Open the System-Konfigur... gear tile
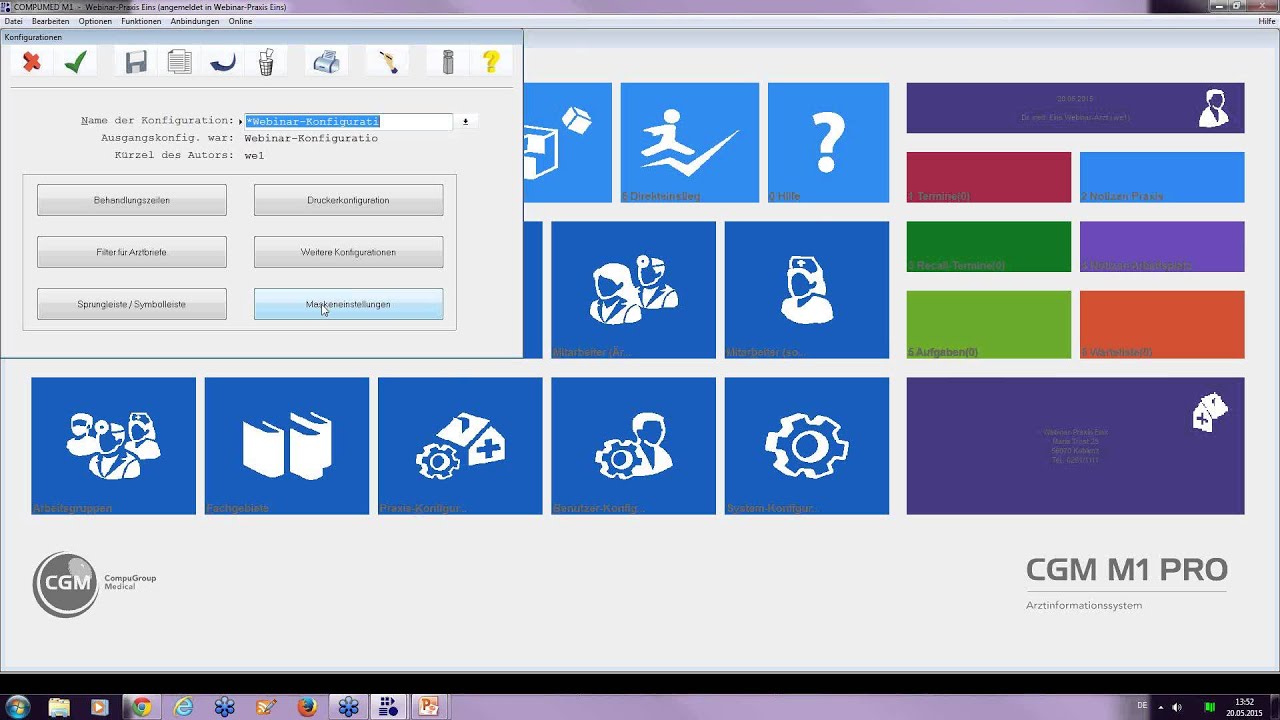1280x720 pixels. 807,446
